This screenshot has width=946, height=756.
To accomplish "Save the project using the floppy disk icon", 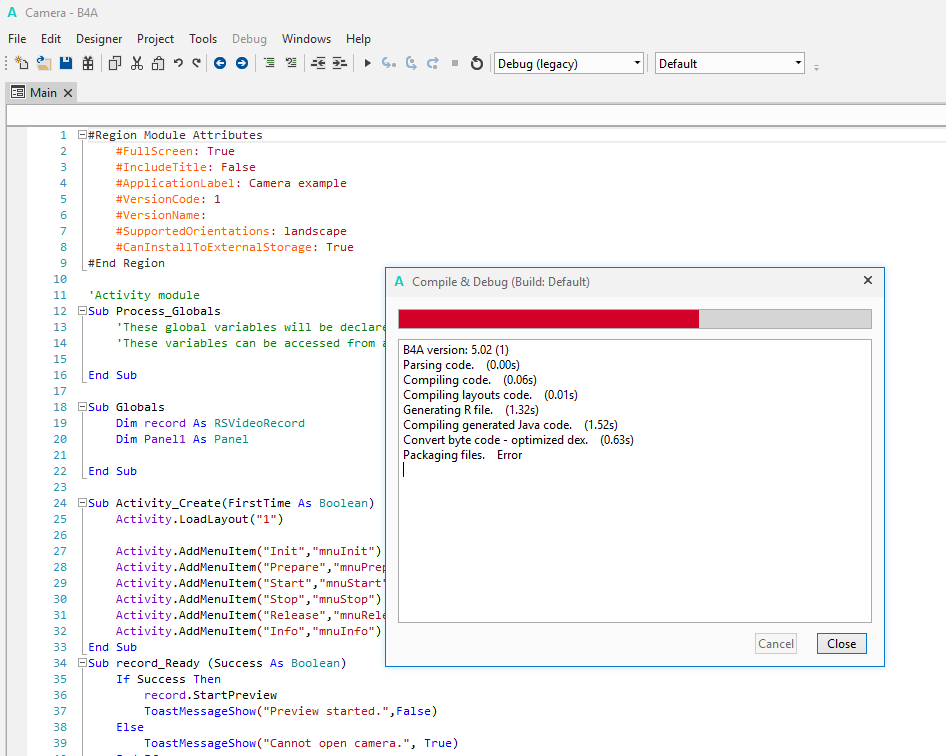I will pos(66,63).
